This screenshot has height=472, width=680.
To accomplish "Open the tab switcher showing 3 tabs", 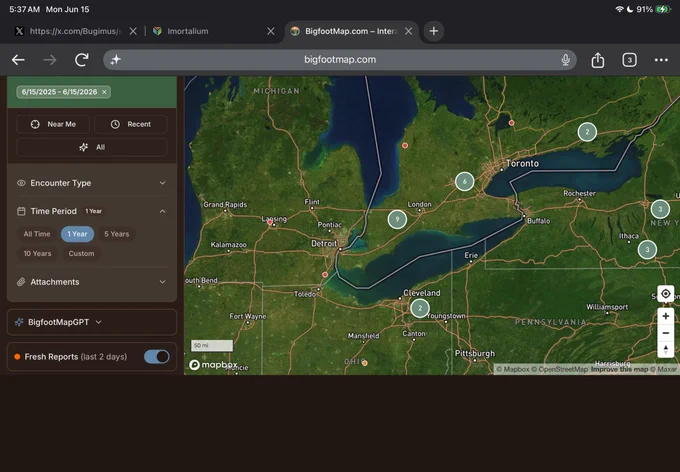I will pyautogui.click(x=629, y=60).
